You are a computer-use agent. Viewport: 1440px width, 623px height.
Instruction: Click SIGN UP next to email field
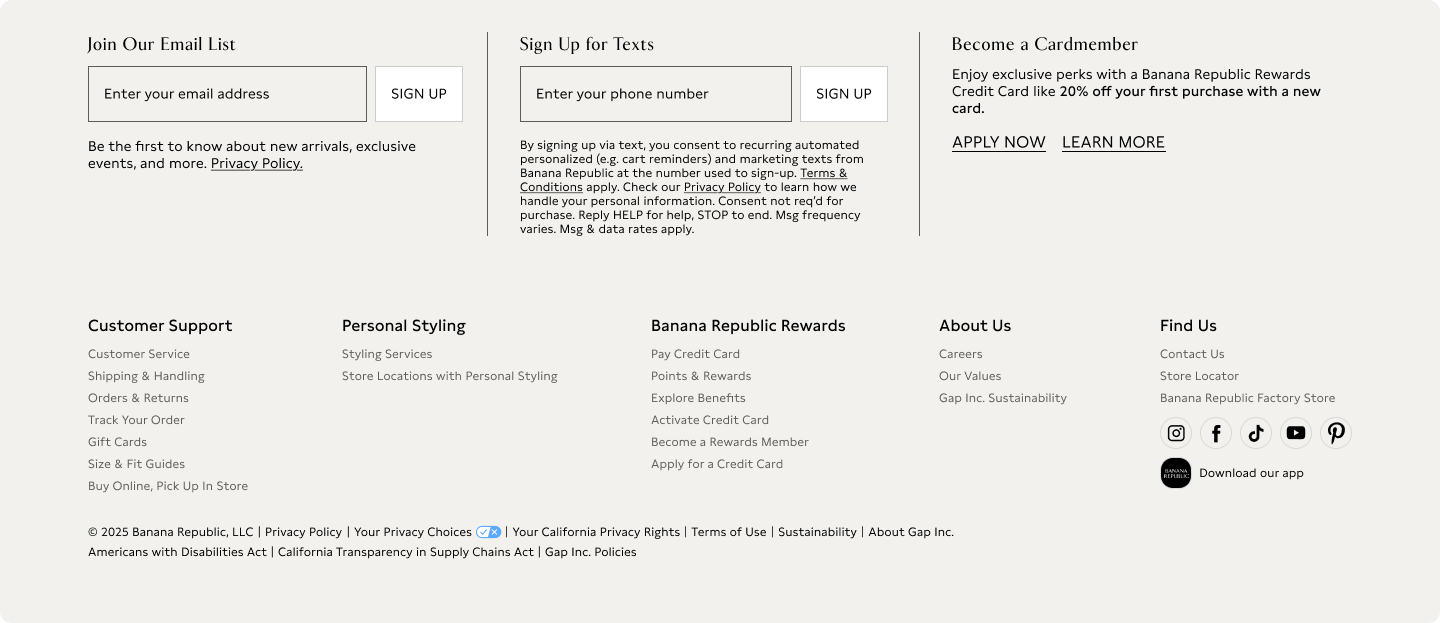click(x=419, y=94)
